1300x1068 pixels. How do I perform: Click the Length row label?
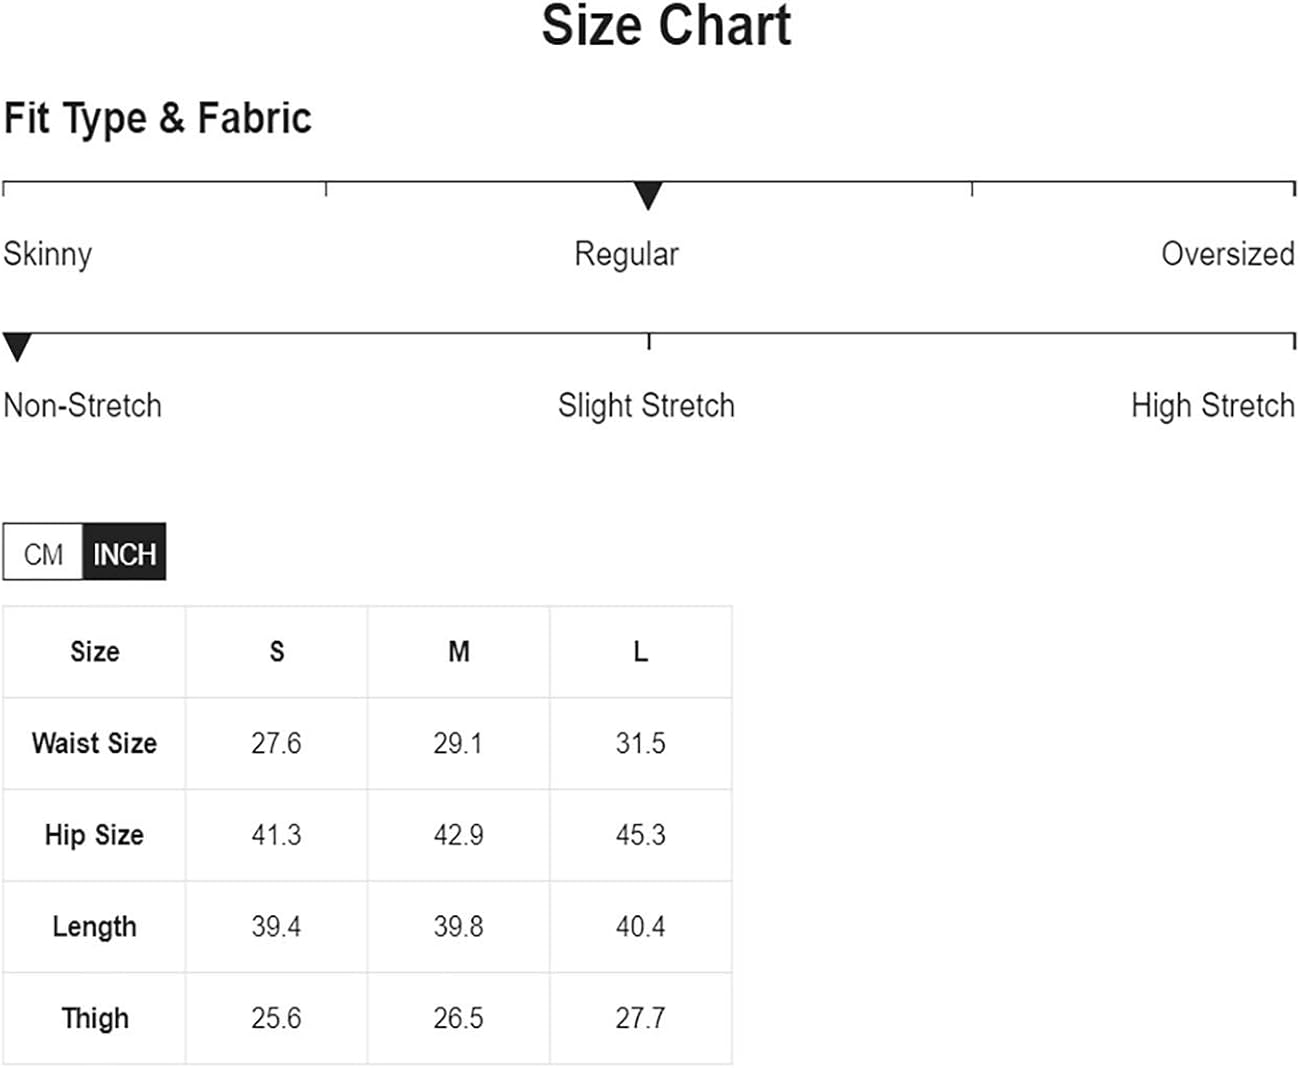(94, 927)
